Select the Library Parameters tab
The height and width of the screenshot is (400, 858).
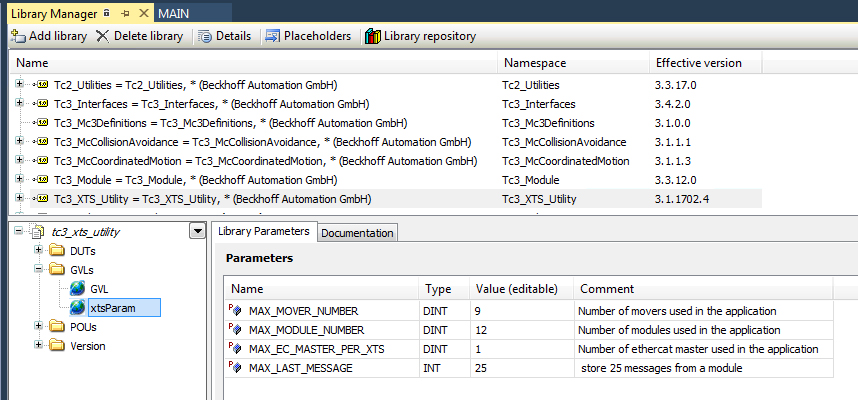click(x=264, y=231)
